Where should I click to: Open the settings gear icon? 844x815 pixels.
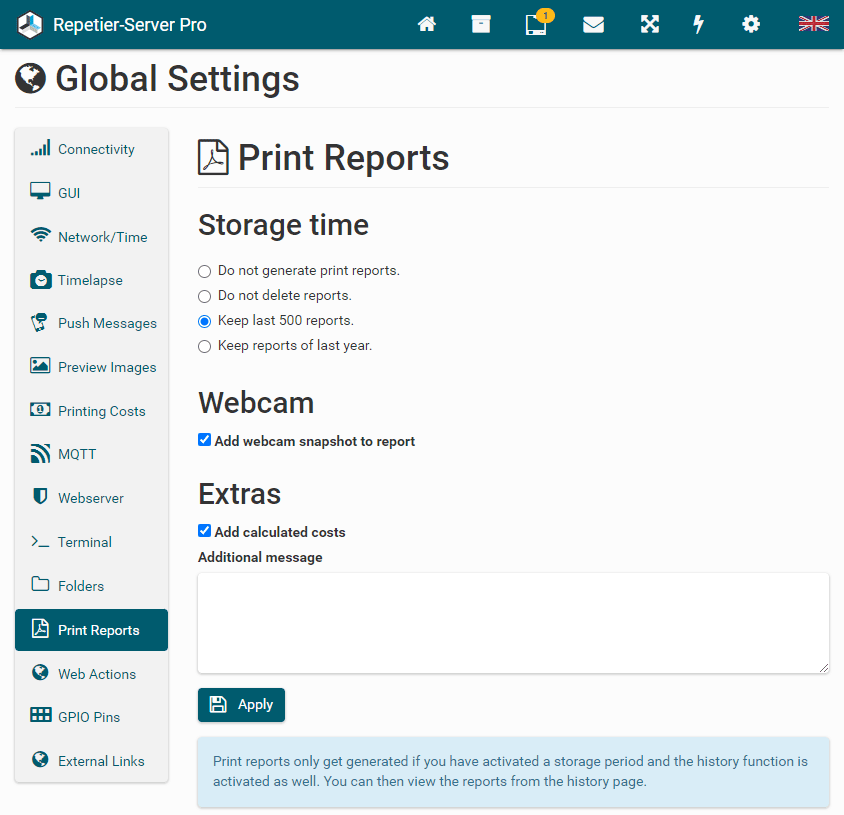[x=751, y=24]
